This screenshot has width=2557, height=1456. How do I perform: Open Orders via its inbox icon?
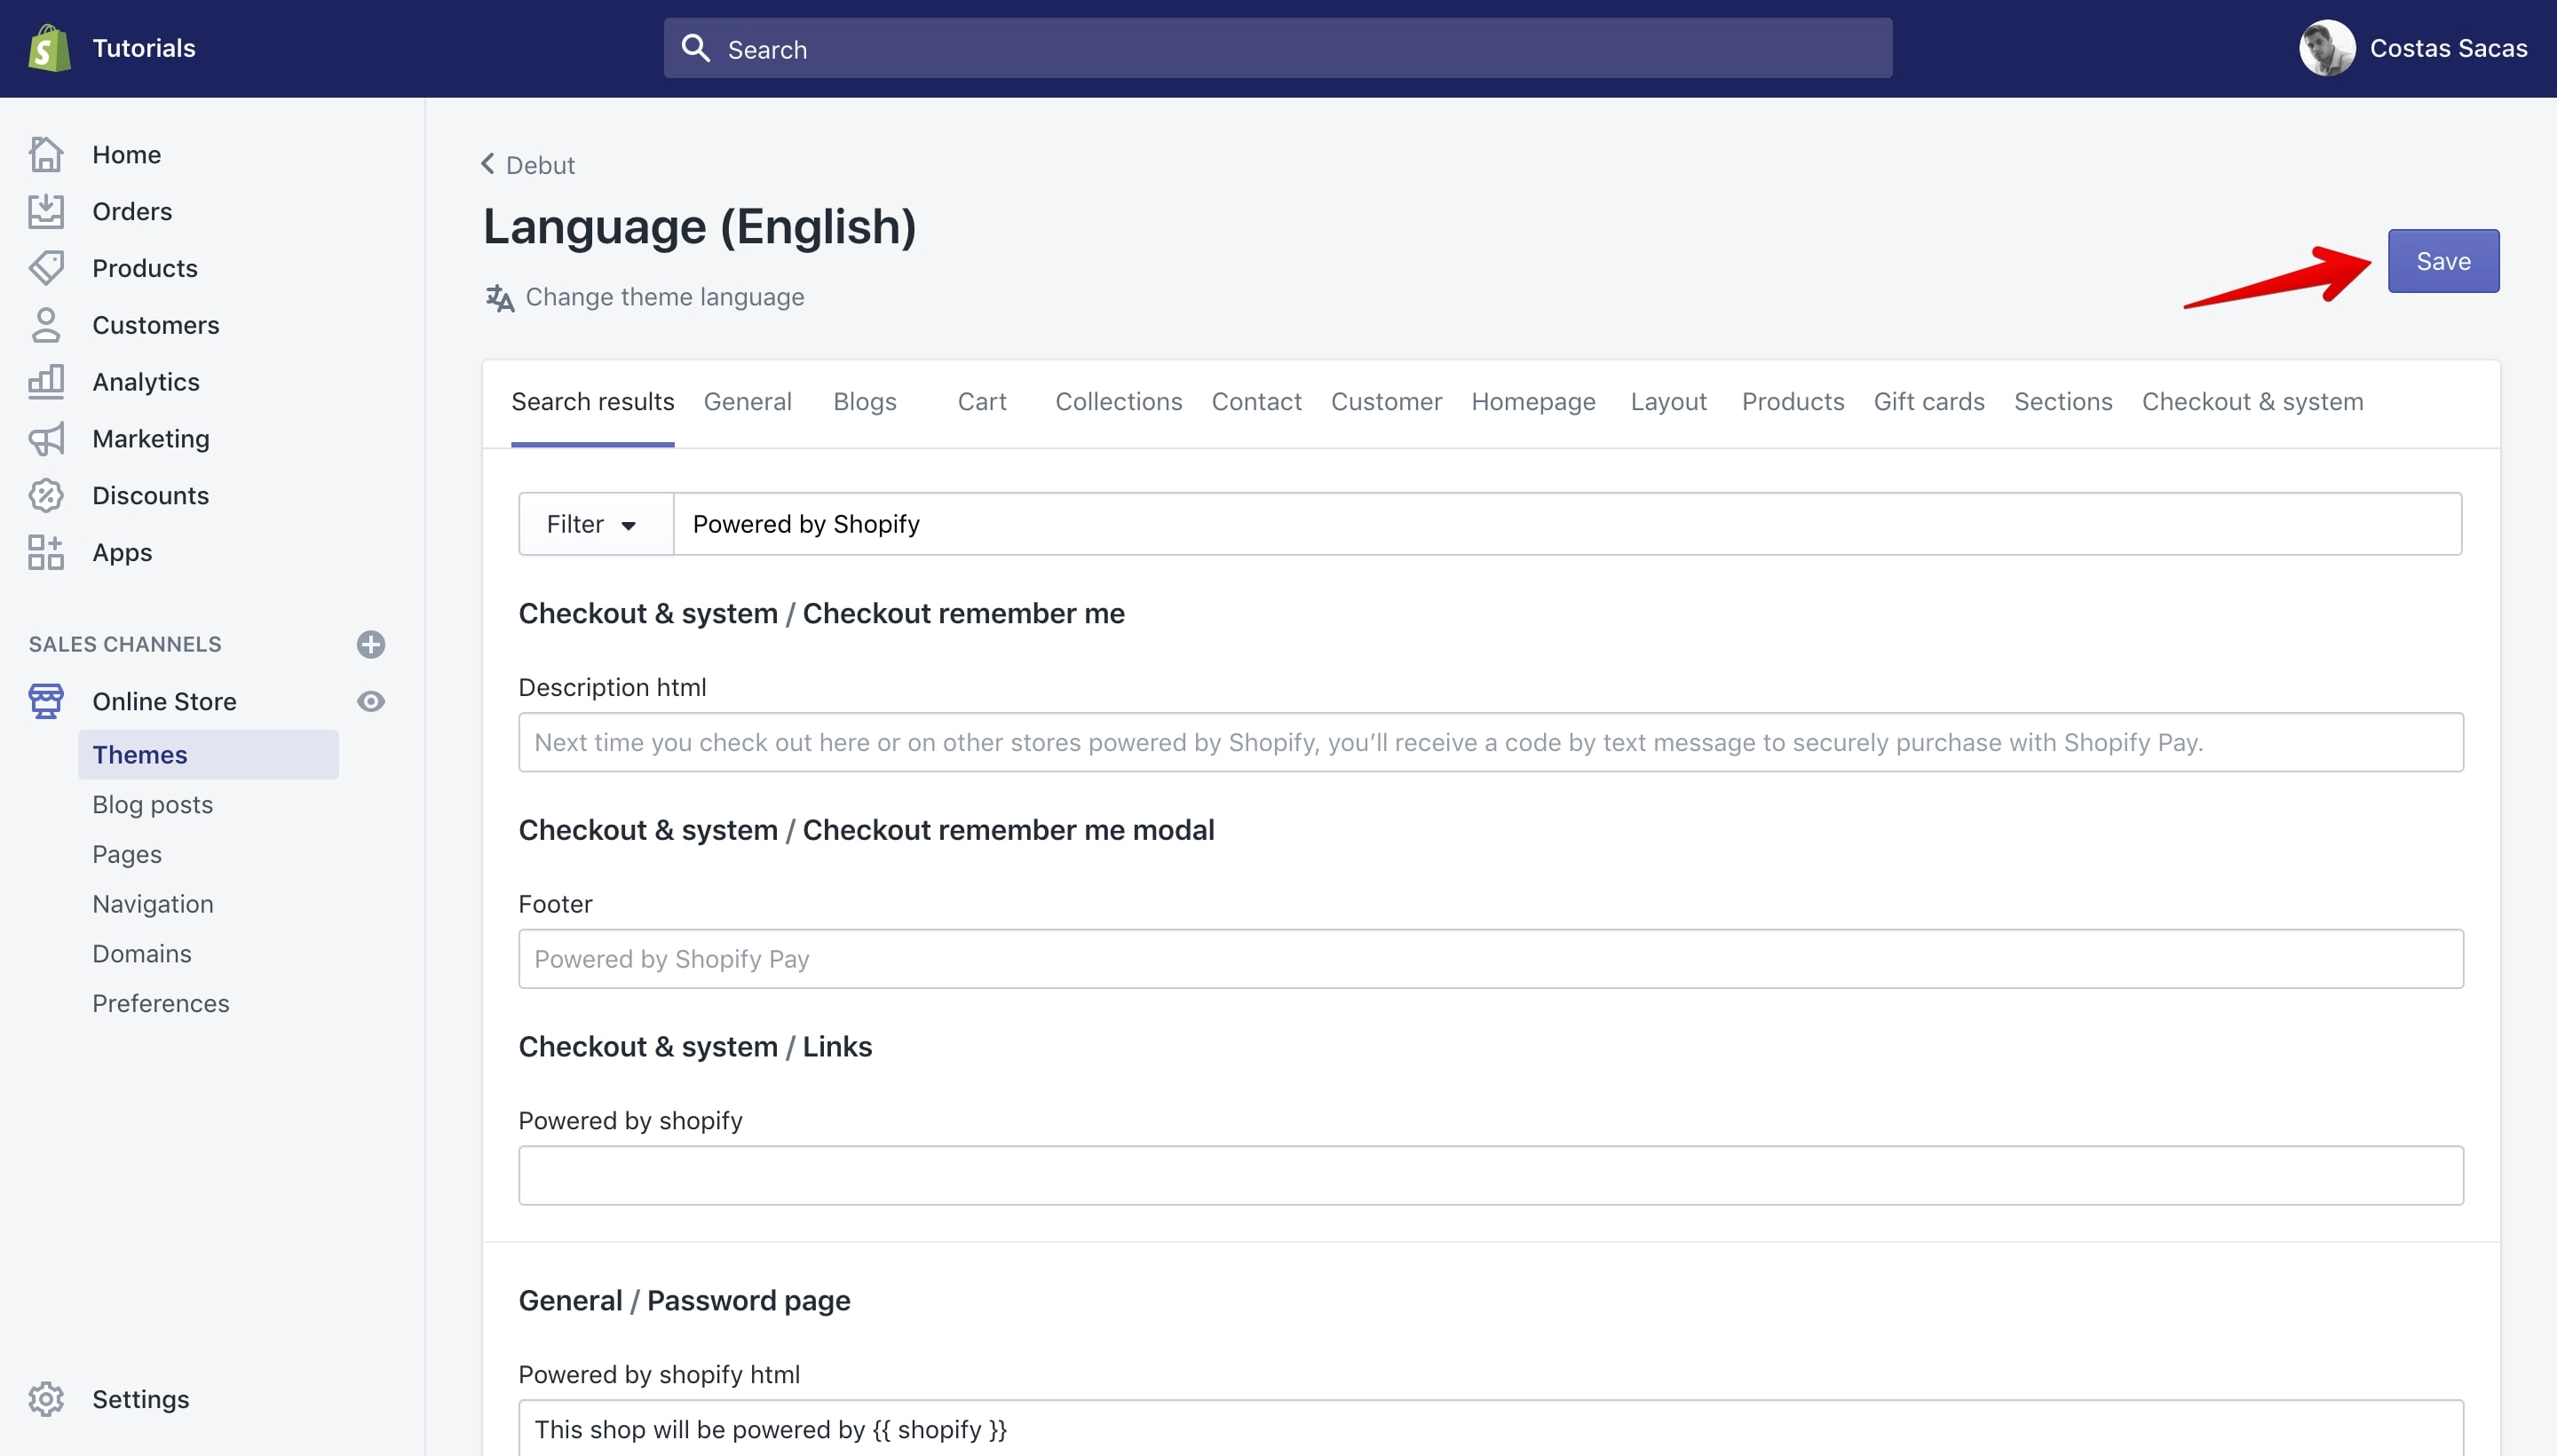[x=46, y=211]
